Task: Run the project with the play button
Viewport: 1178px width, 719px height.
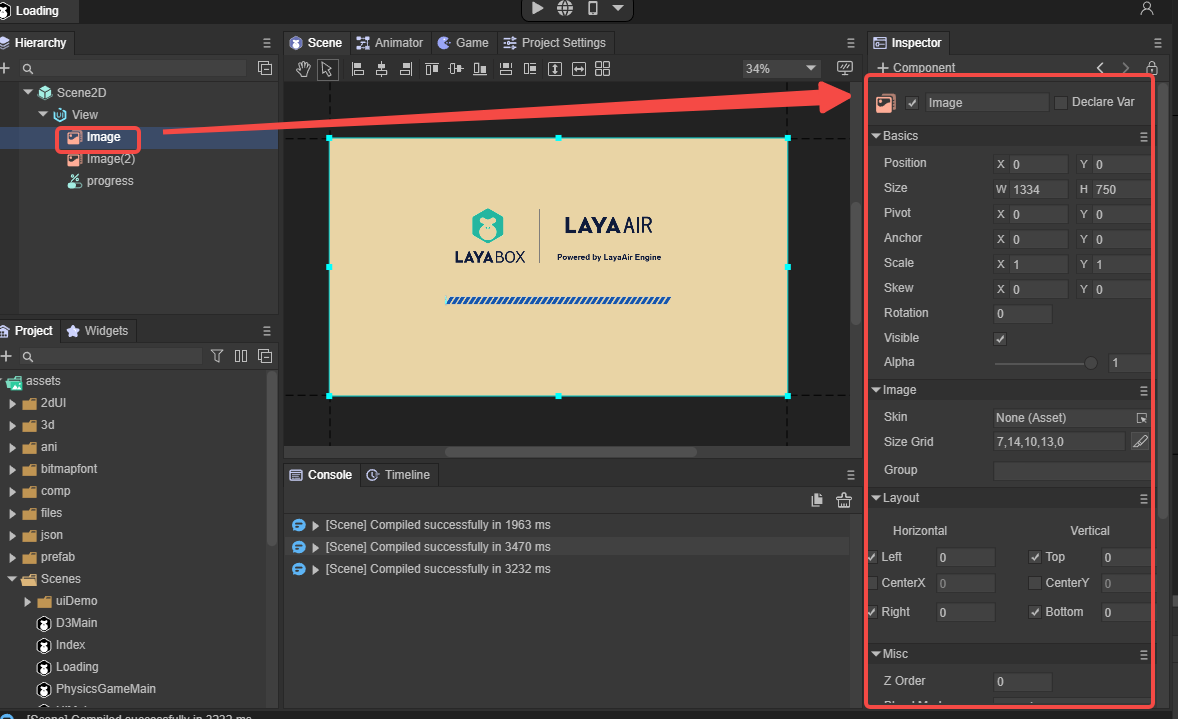Action: coord(537,8)
